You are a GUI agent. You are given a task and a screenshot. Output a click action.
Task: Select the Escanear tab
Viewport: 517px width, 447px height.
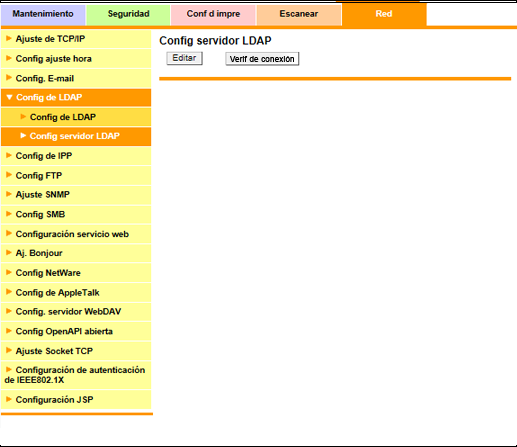[x=299, y=14]
